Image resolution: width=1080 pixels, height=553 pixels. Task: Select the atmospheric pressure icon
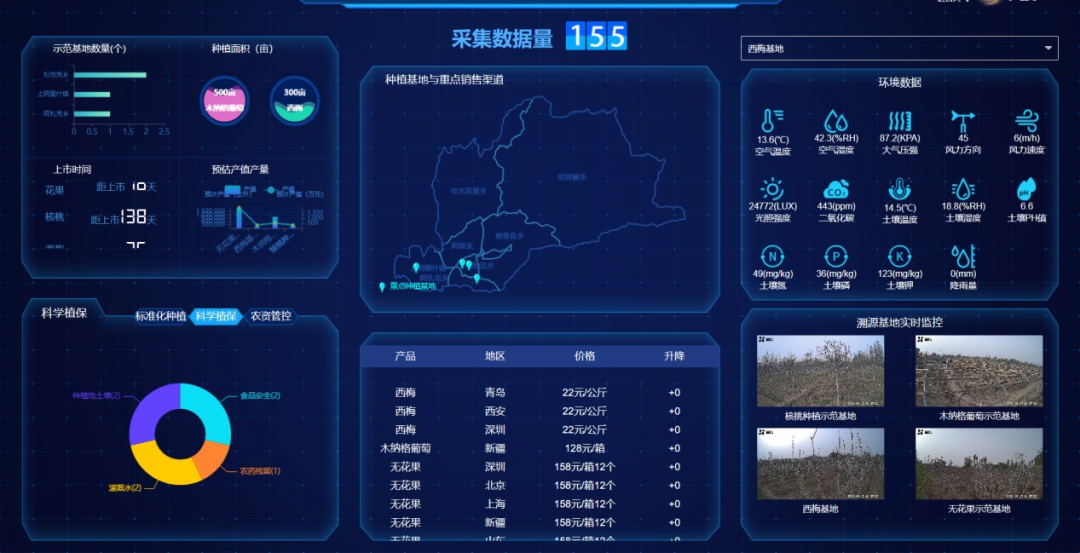click(x=900, y=121)
